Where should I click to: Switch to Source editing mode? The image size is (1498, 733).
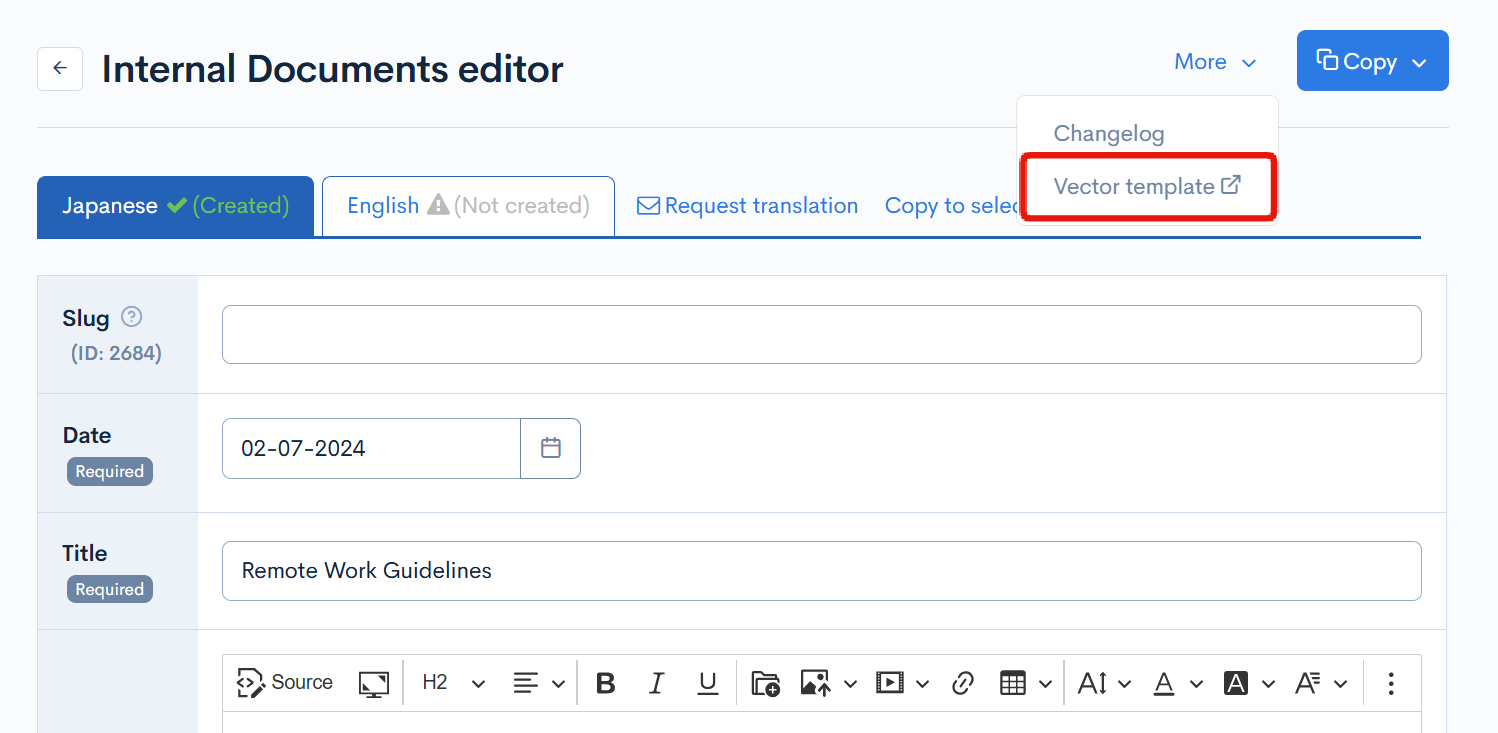285,683
